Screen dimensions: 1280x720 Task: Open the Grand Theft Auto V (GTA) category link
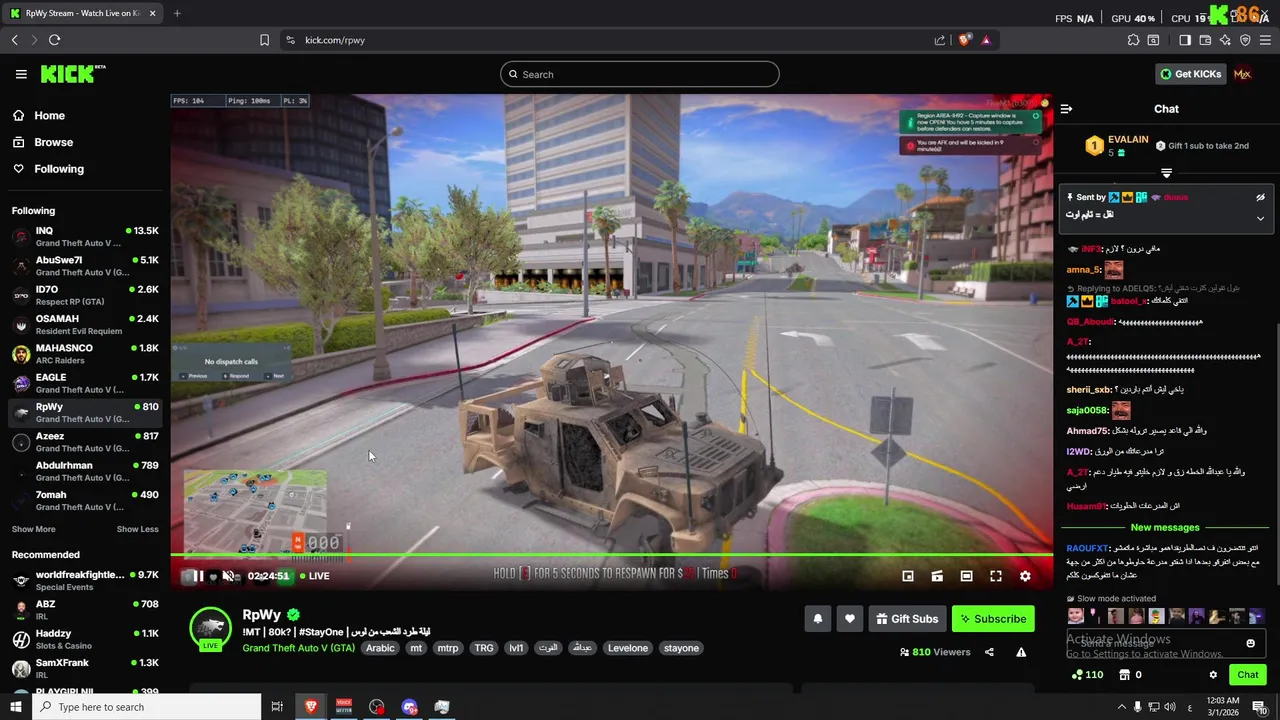pos(298,648)
